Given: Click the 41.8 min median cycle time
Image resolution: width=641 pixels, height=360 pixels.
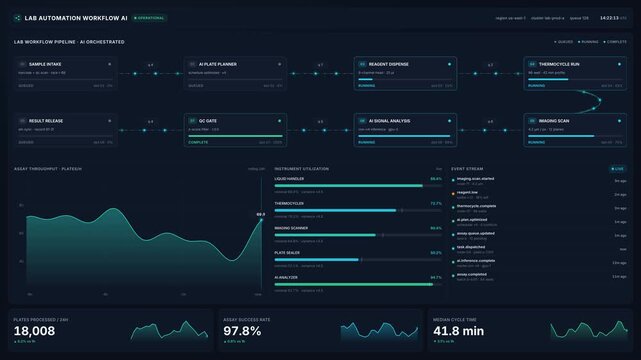Looking at the screenshot, I should (x=458, y=331).
